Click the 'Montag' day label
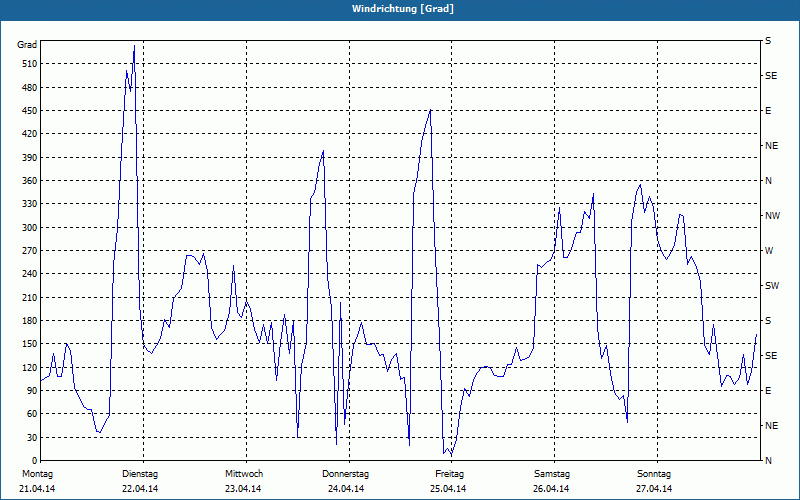800x500 pixels. 37,474
